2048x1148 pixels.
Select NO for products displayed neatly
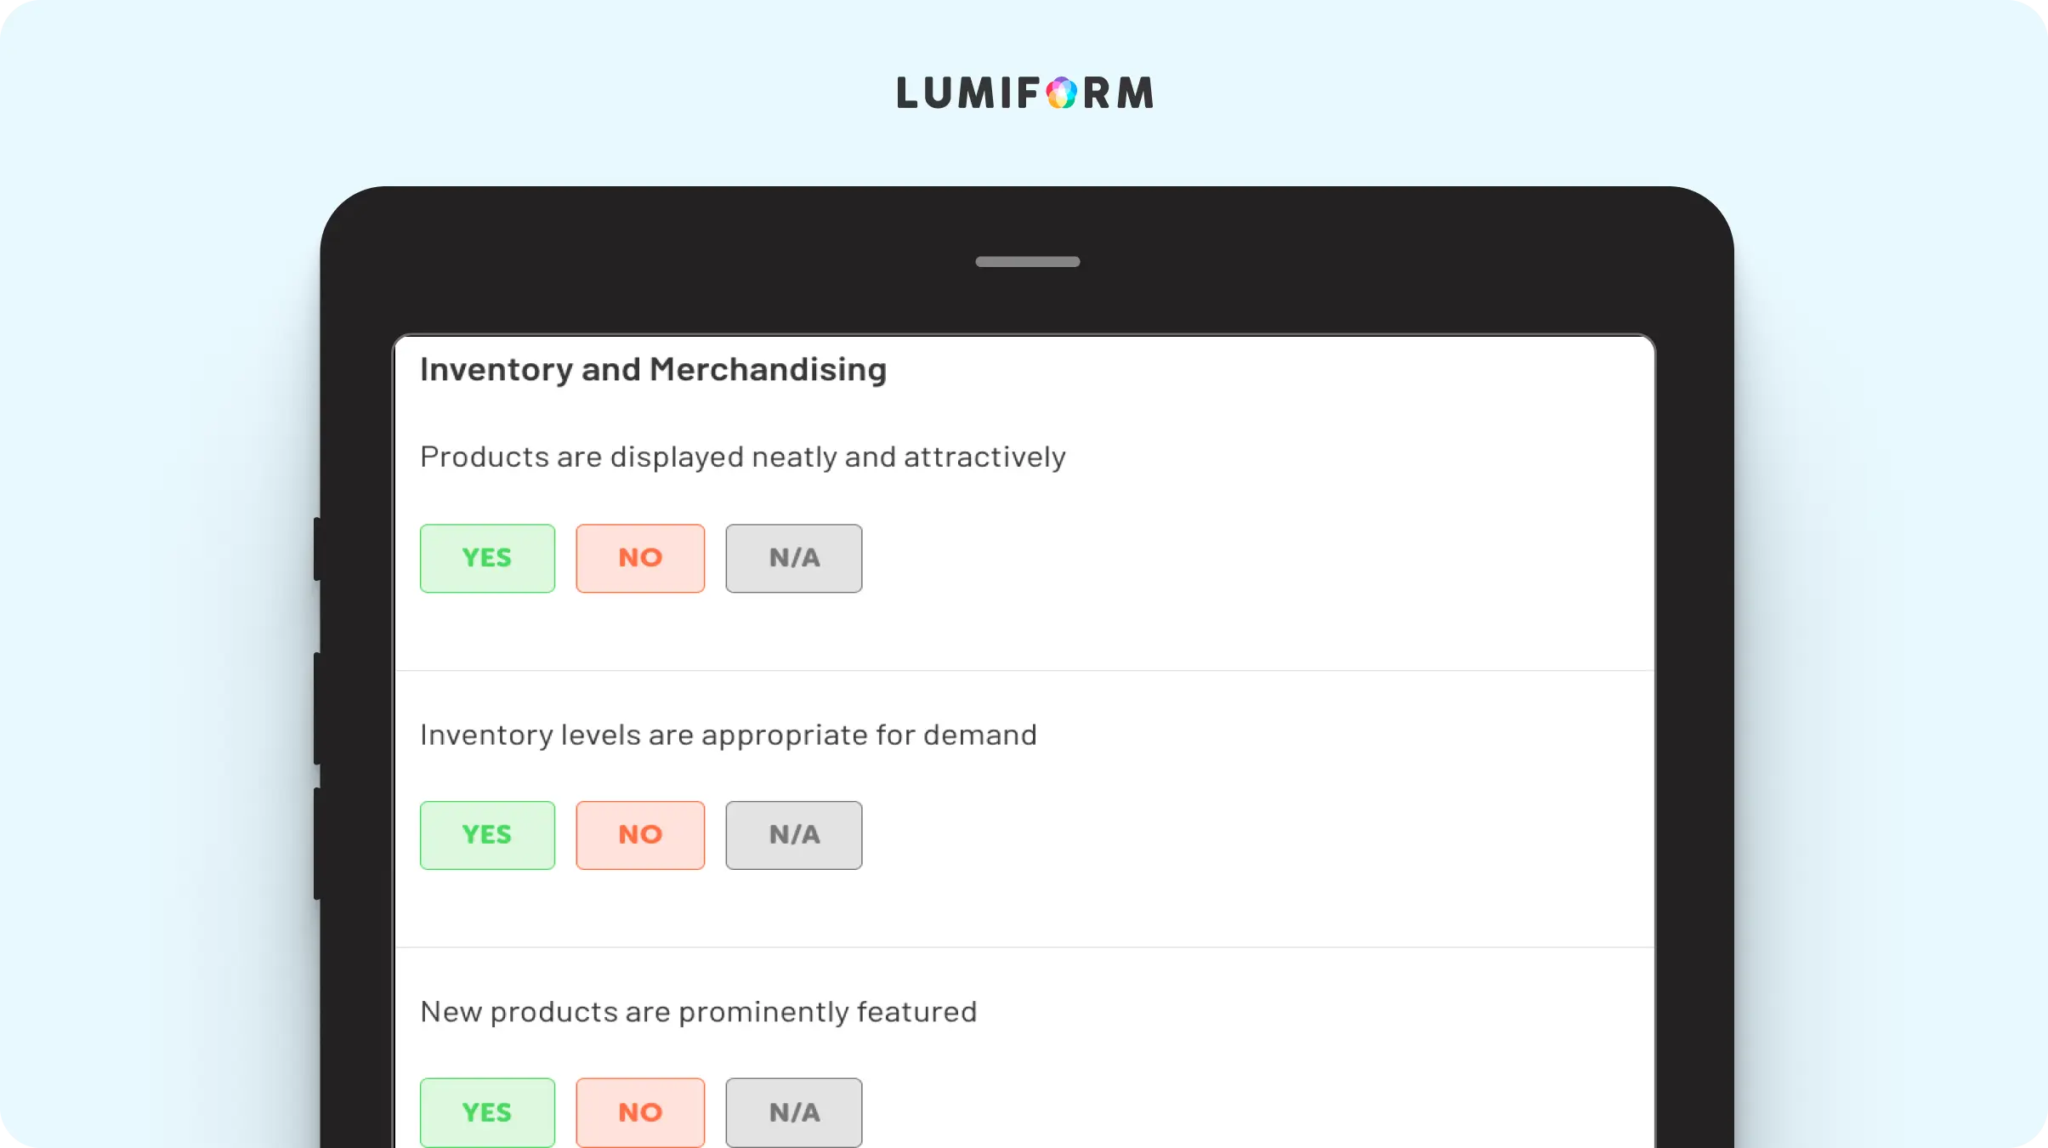pos(640,558)
